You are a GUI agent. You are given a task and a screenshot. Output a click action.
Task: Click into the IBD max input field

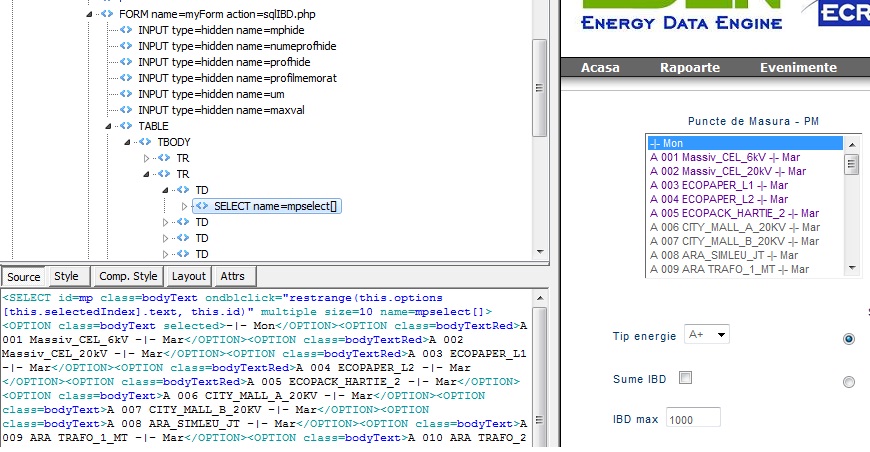692,418
